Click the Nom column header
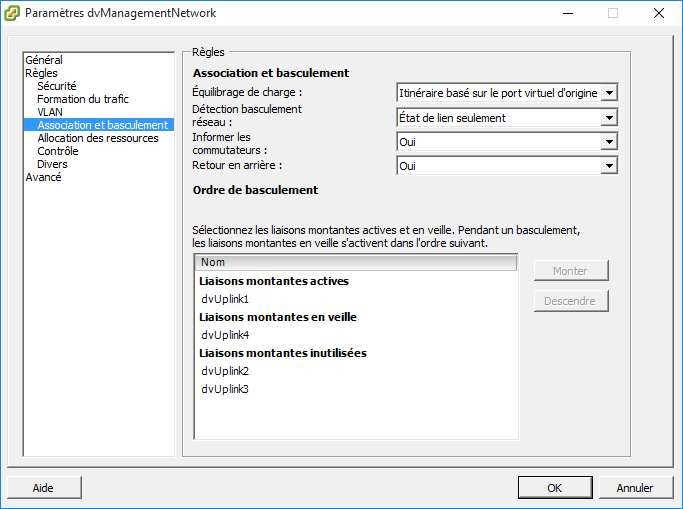The height and width of the screenshot is (509, 683). tap(356, 262)
